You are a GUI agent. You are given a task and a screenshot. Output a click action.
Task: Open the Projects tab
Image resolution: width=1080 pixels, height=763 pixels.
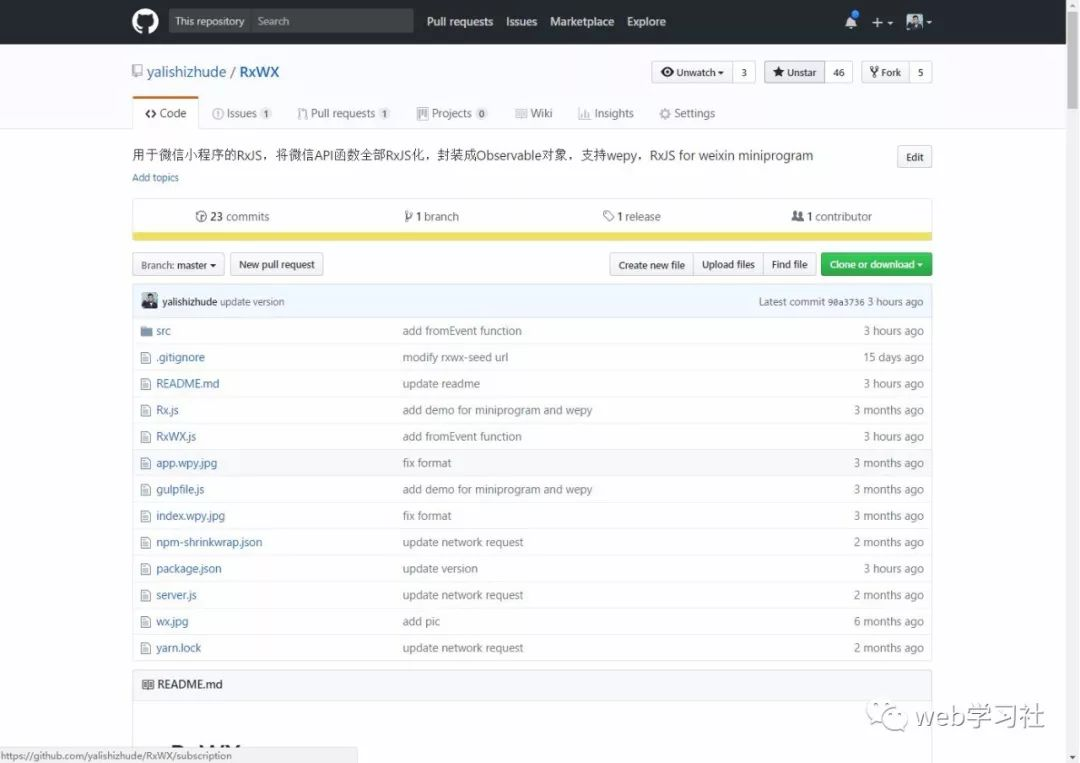[452, 114]
